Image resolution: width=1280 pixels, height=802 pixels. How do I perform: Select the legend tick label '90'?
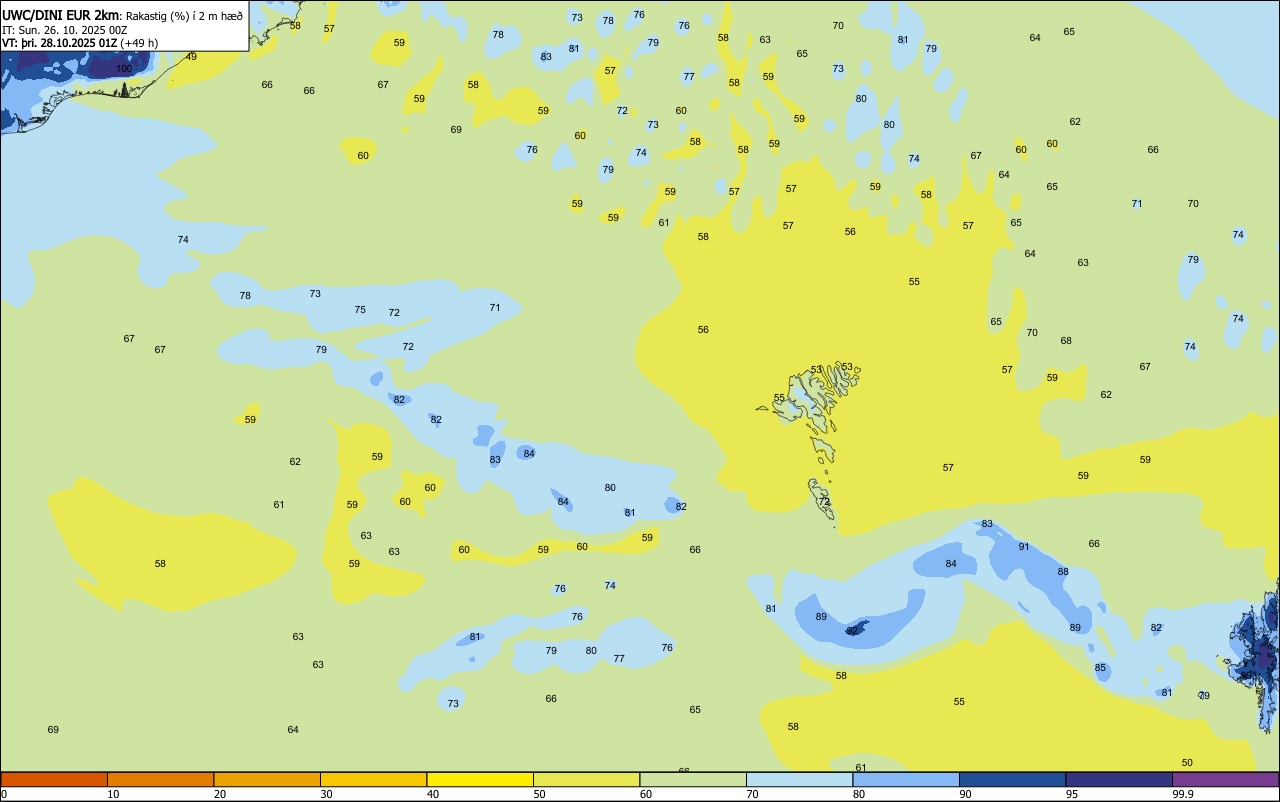pyautogui.click(x=966, y=794)
